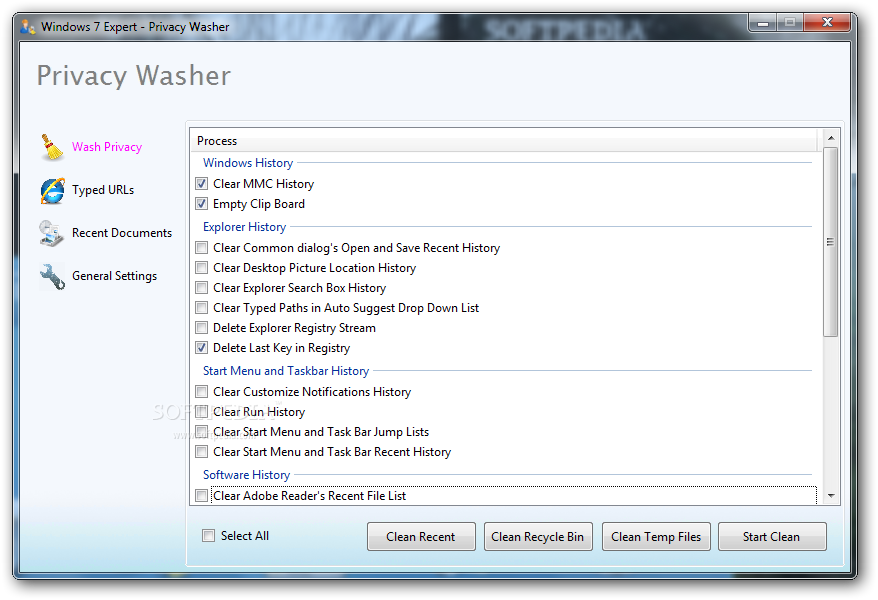
Task: Uncheck Clear MMC History
Action: [x=202, y=184]
